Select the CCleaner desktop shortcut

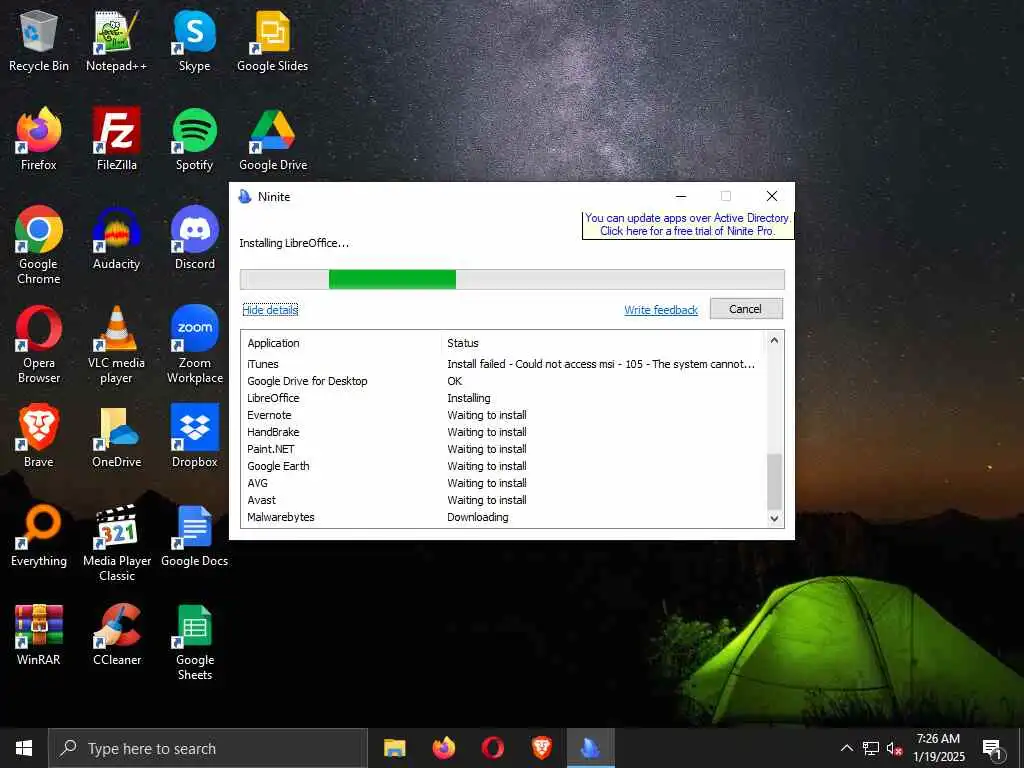(x=116, y=635)
